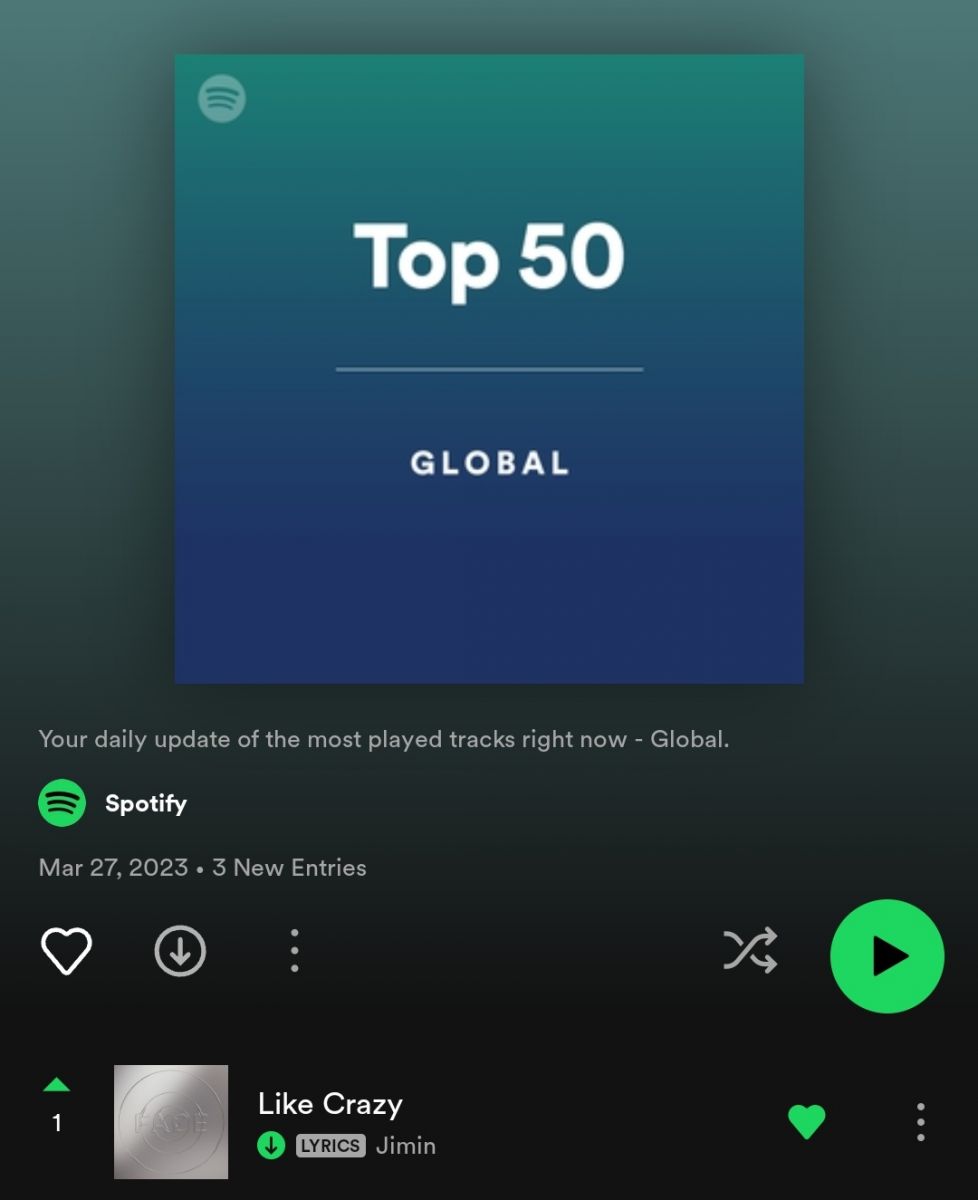Open the Jimin artist name

point(406,1146)
